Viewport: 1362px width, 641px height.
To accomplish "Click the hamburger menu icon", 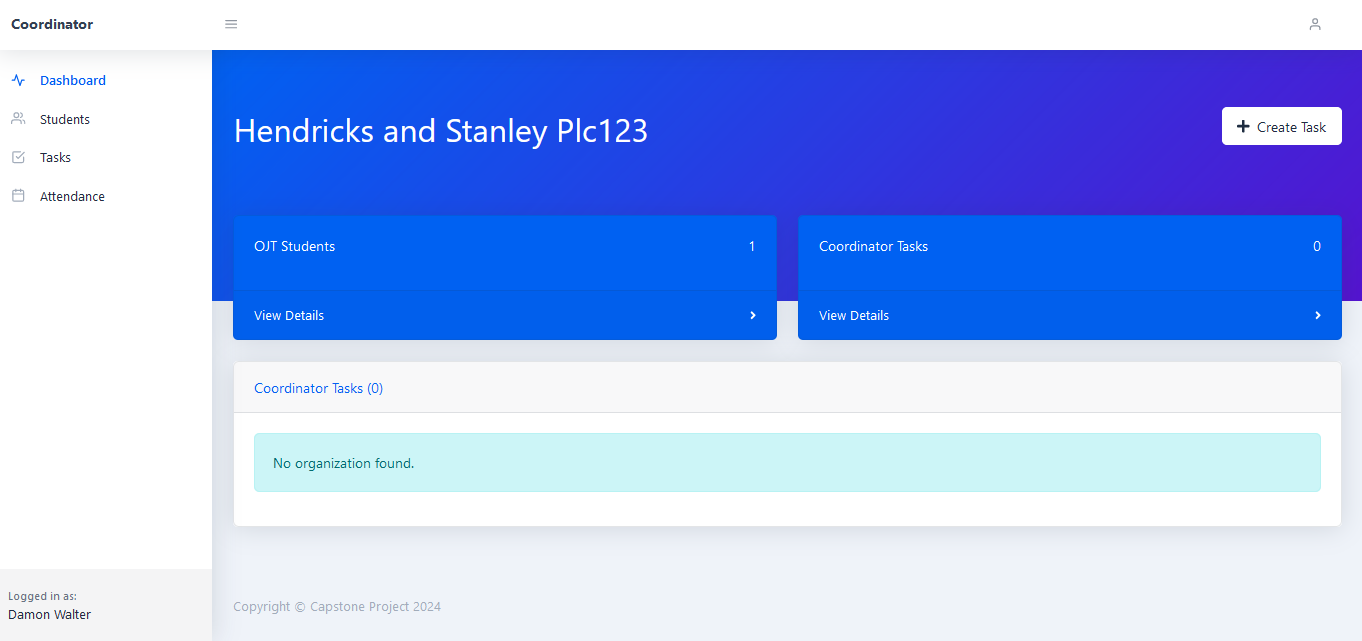I will coord(231,24).
